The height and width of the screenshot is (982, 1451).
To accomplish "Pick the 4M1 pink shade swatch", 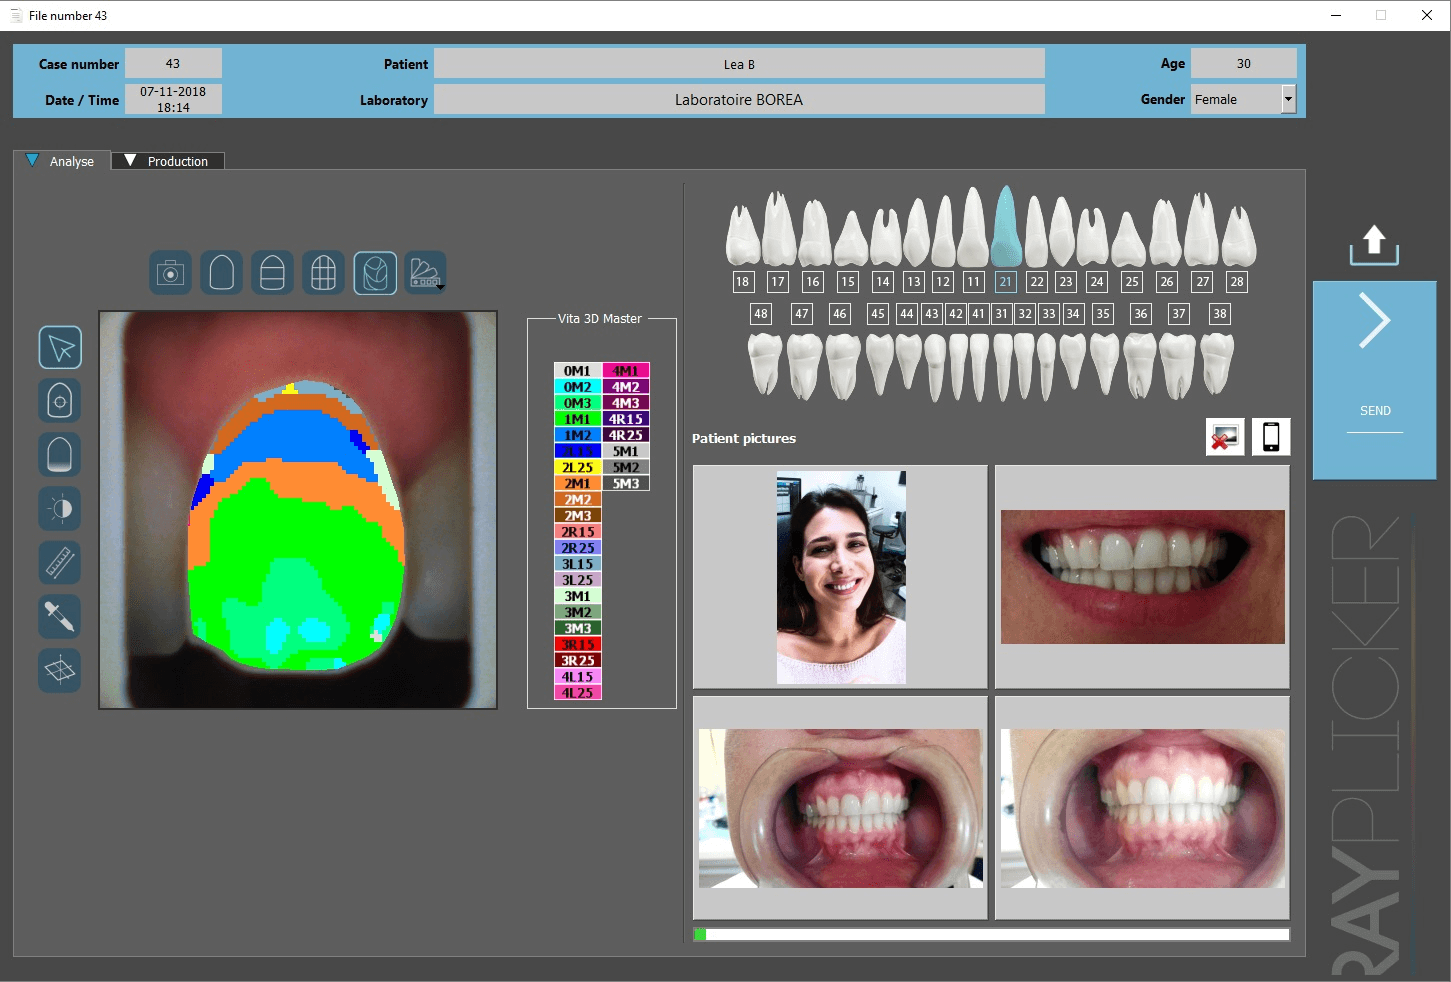I will coord(626,371).
